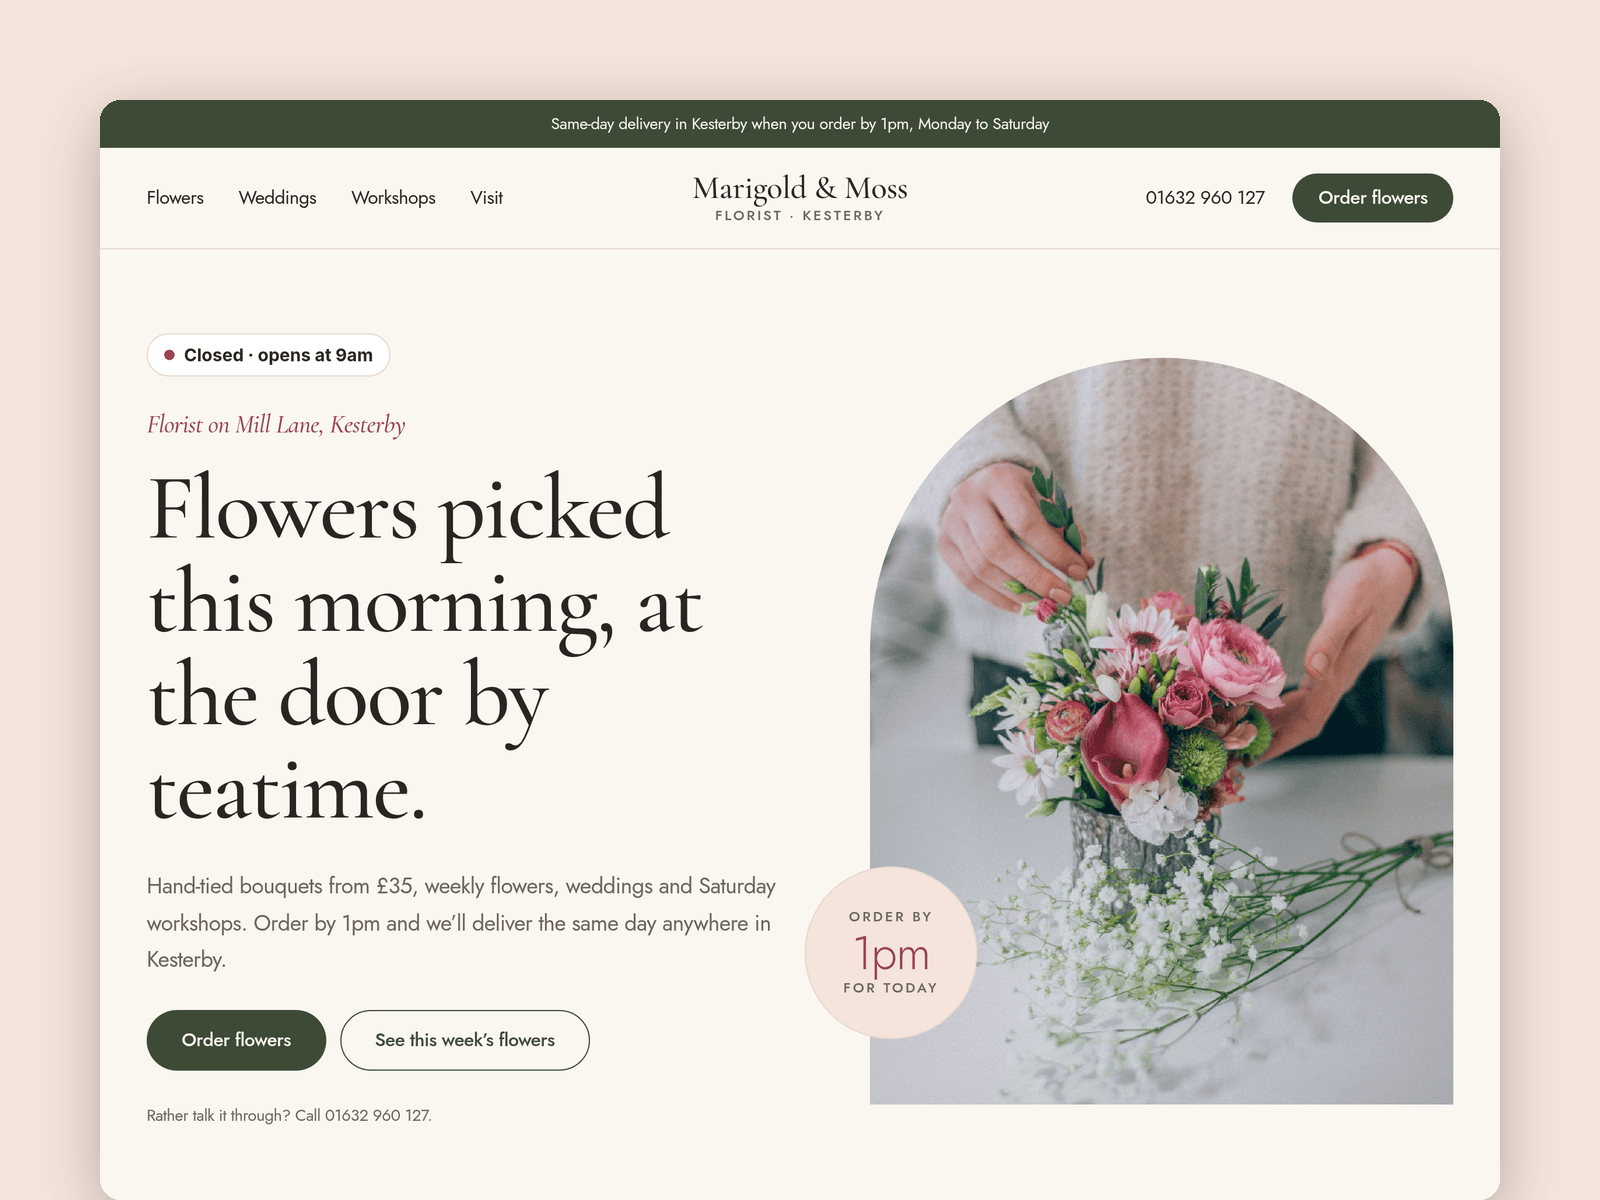Image resolution: width=1600 pixels, height=1200 pixels.
Task: Click the header Order flowers button
Action: pyautogui.click(x=1372, y=198)
